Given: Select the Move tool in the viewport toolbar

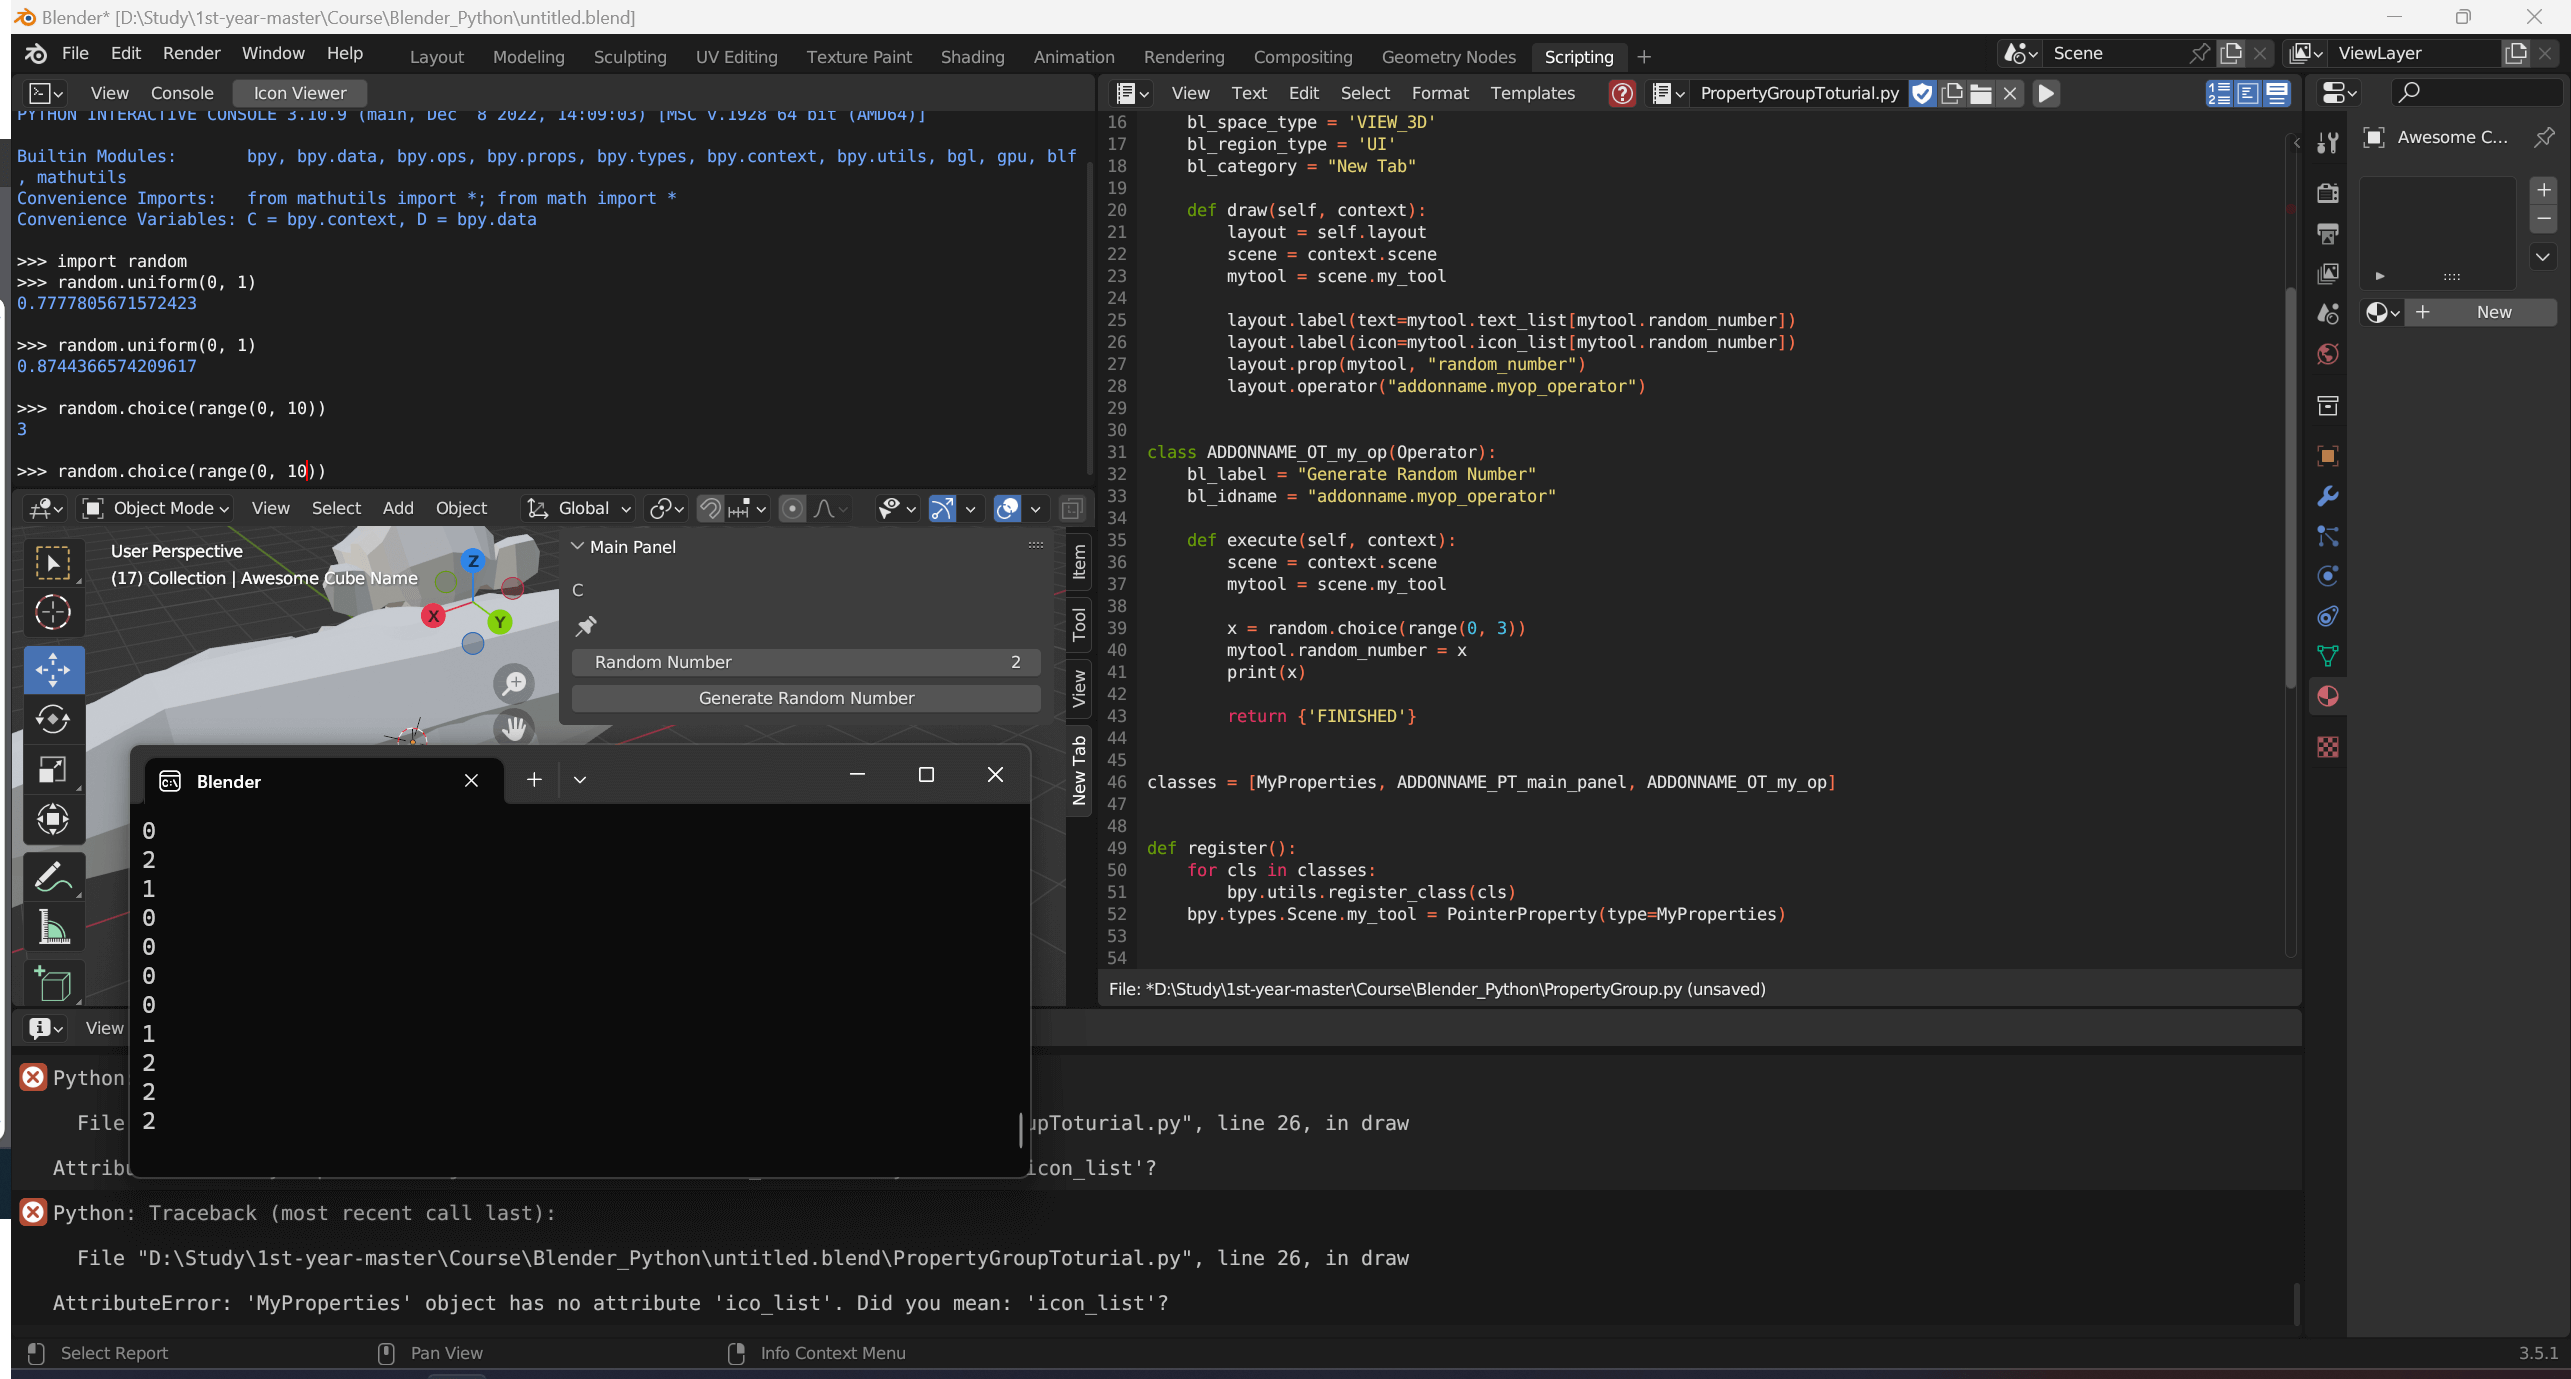Looking at the screenshot, I should pos(53,669).
